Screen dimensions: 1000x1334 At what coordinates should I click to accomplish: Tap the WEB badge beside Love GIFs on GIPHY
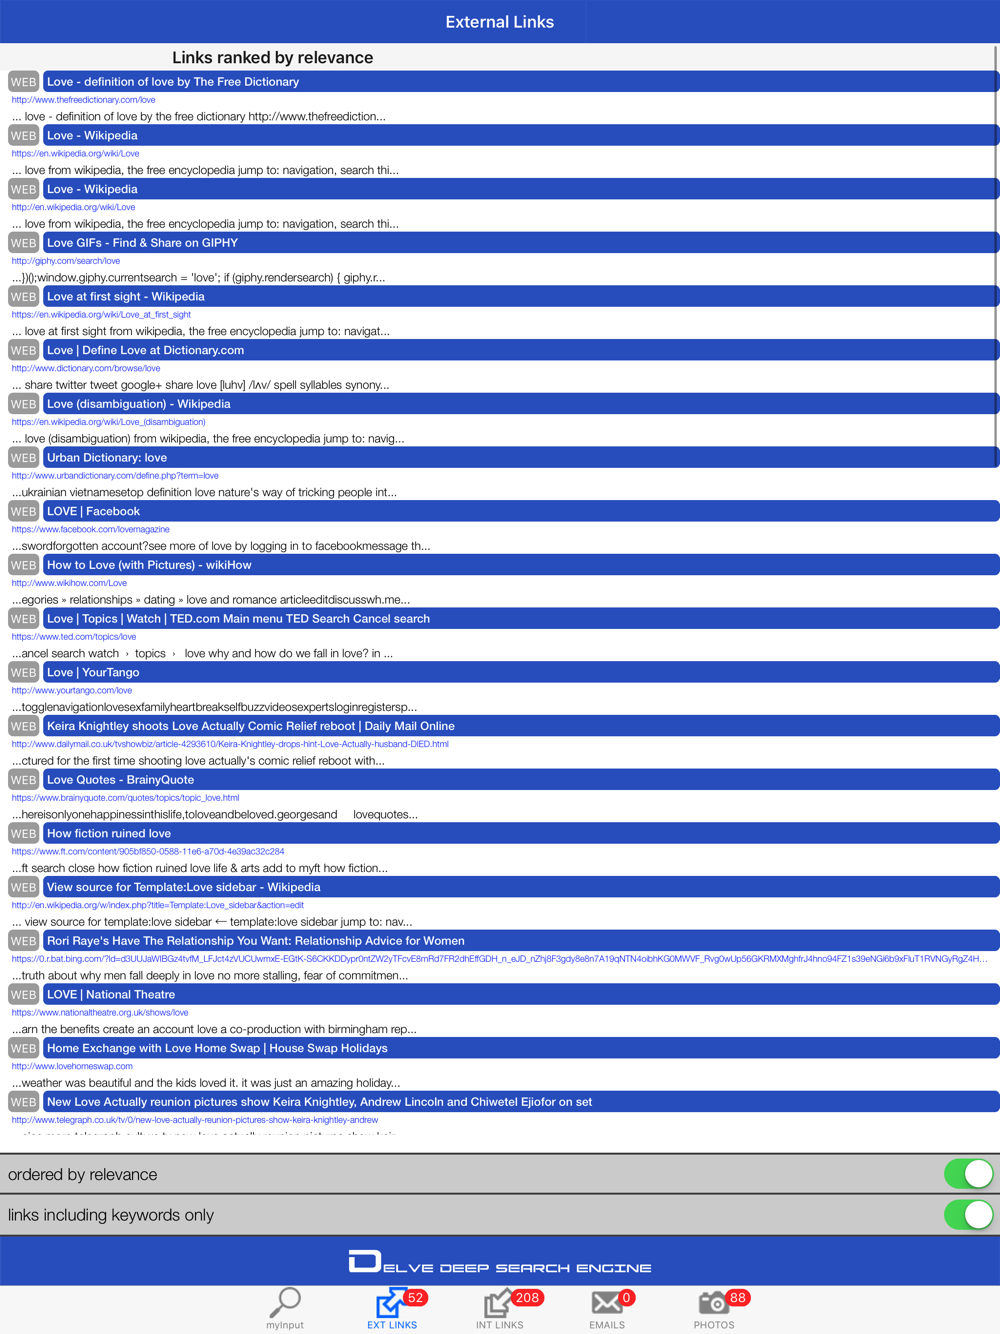click(x=23, y=243)
